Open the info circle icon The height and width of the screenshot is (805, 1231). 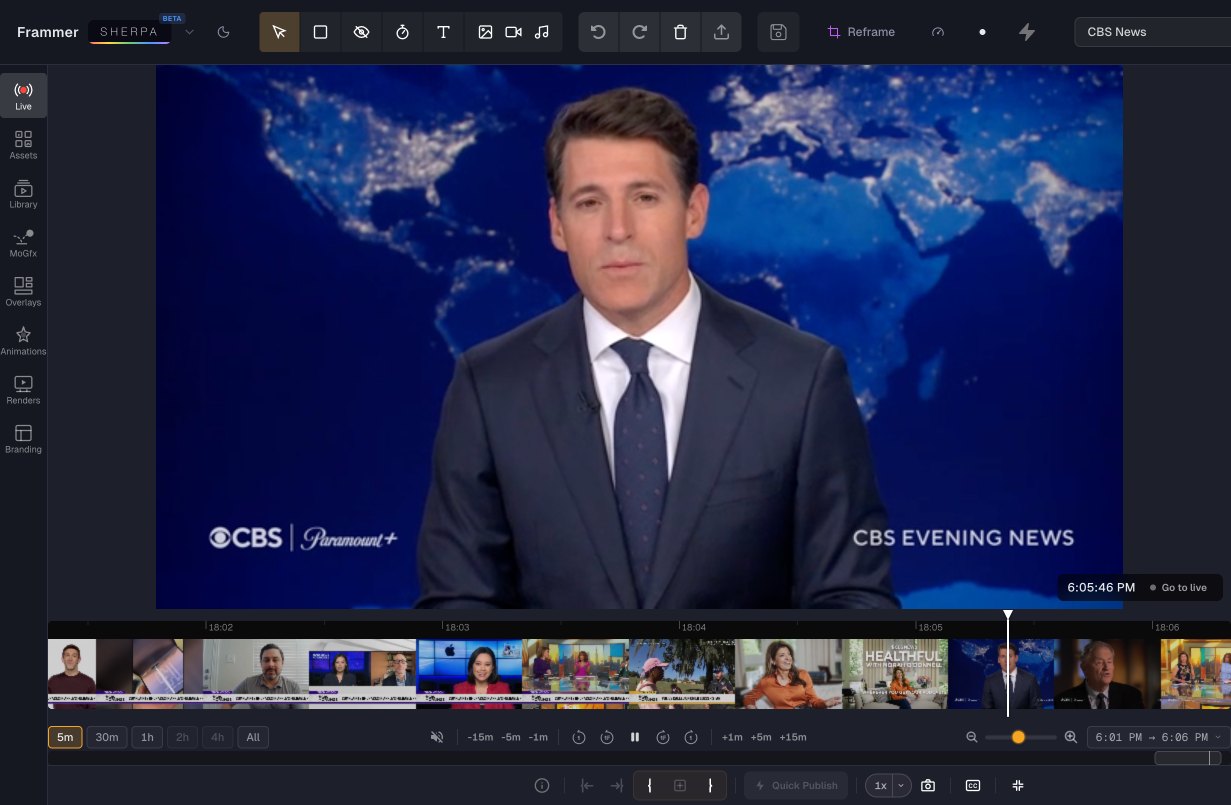[x=542, y=785]
